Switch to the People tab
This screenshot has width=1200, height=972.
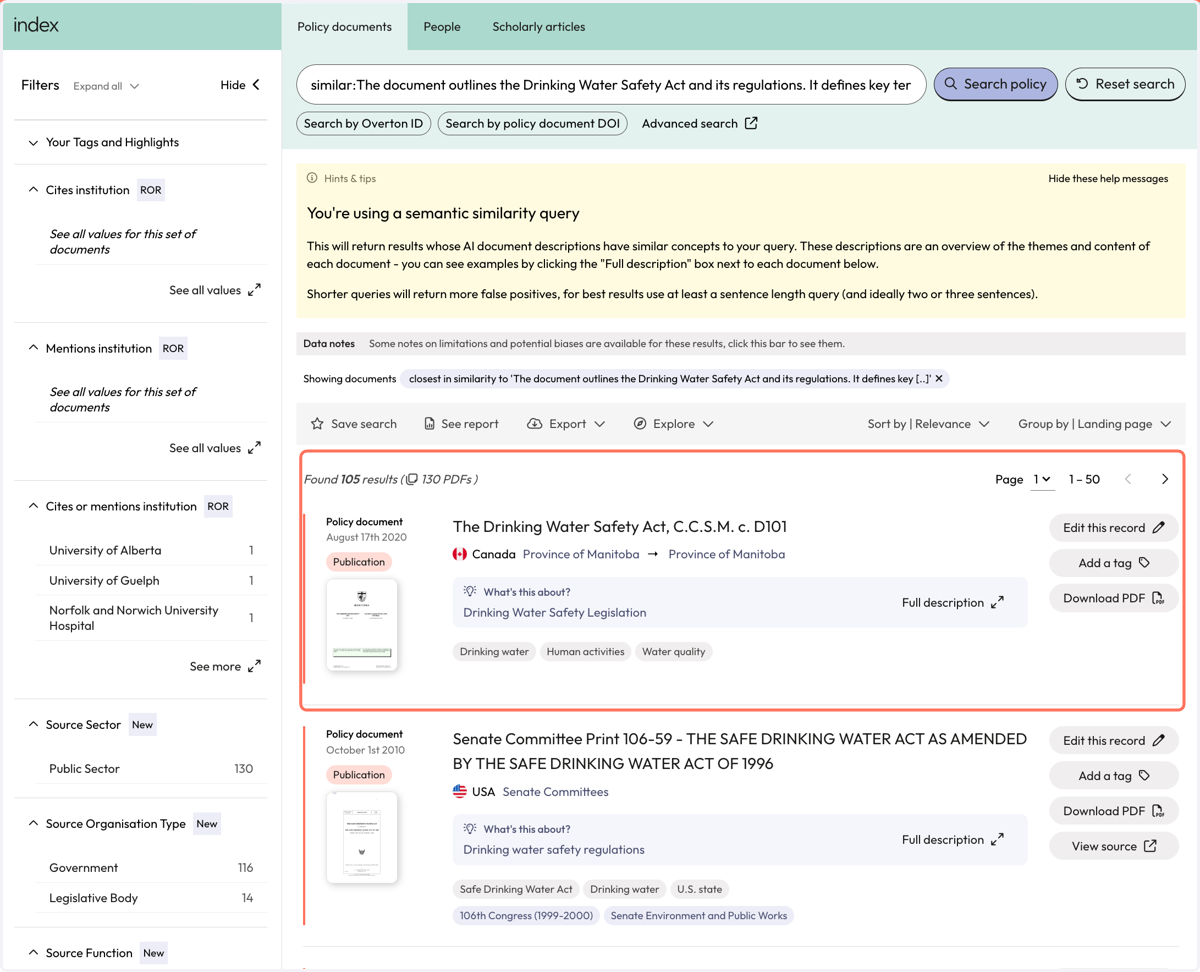[442, 27]
